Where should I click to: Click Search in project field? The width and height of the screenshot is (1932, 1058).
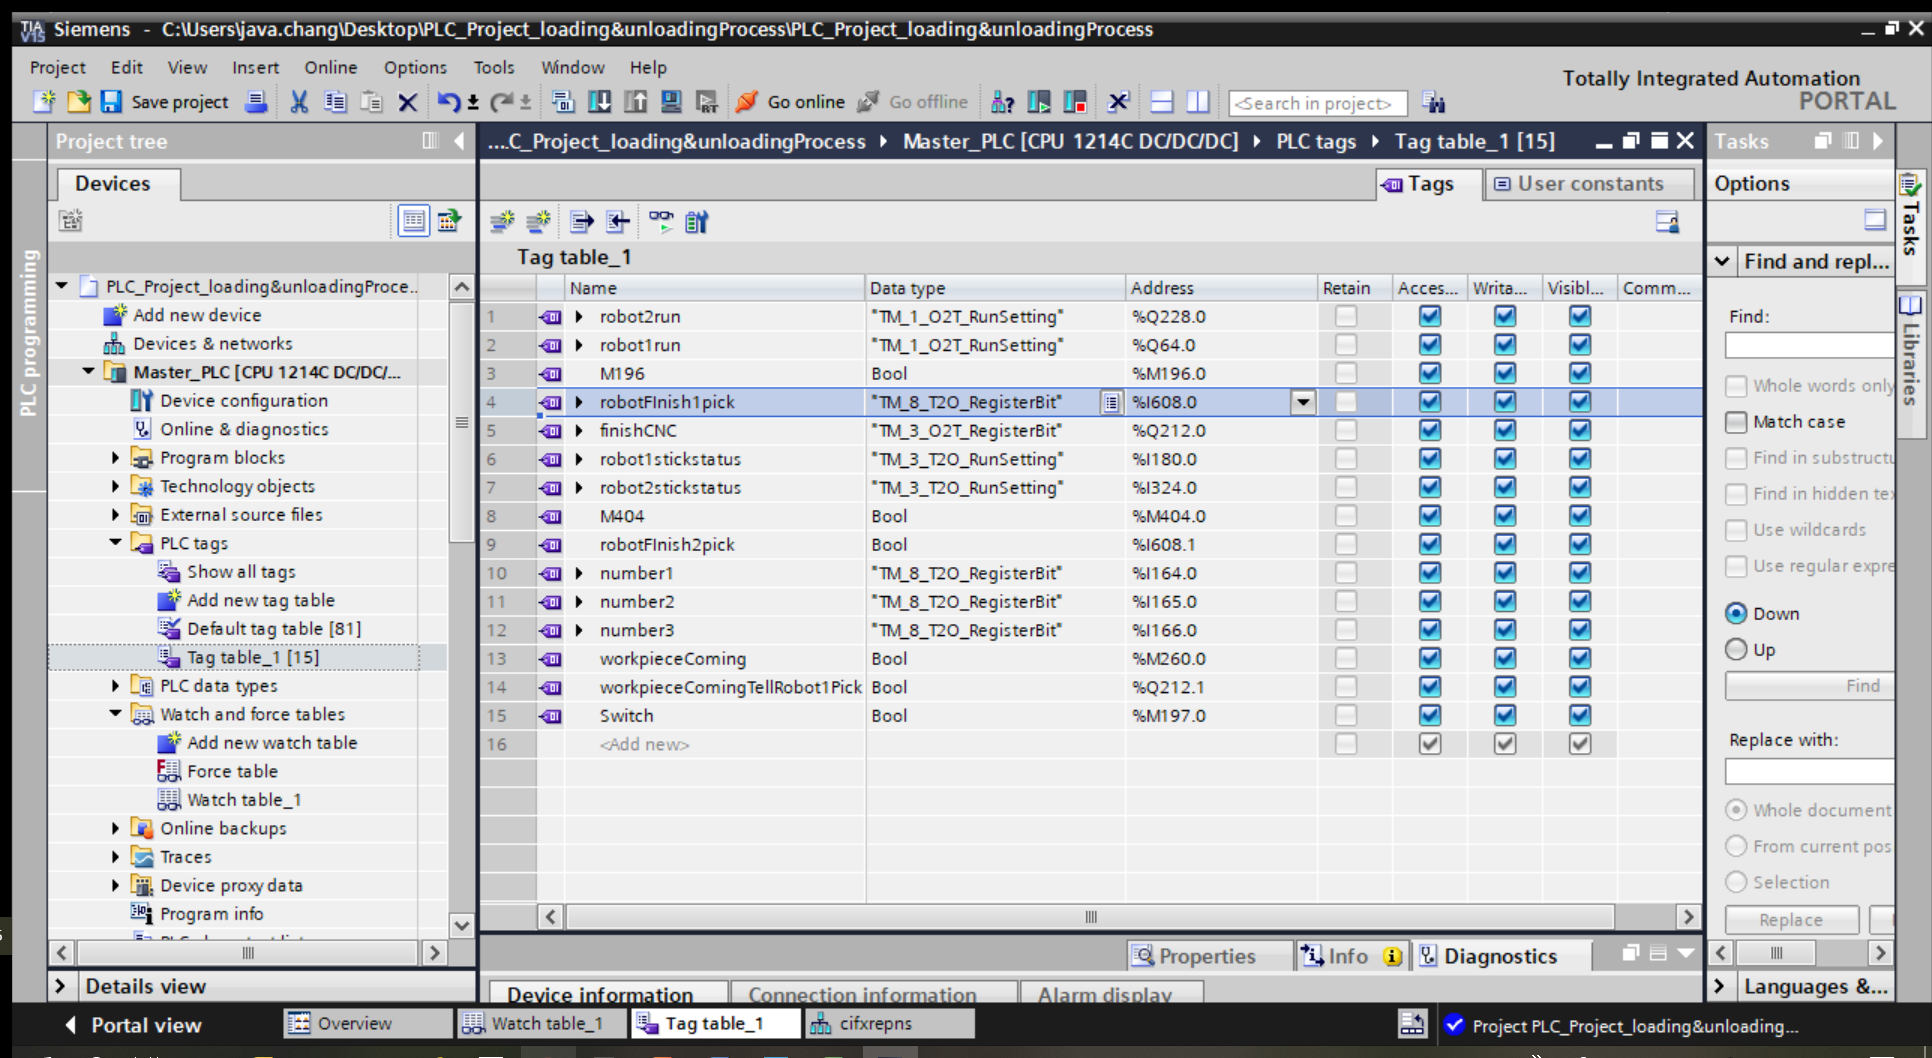(1317, 103)
